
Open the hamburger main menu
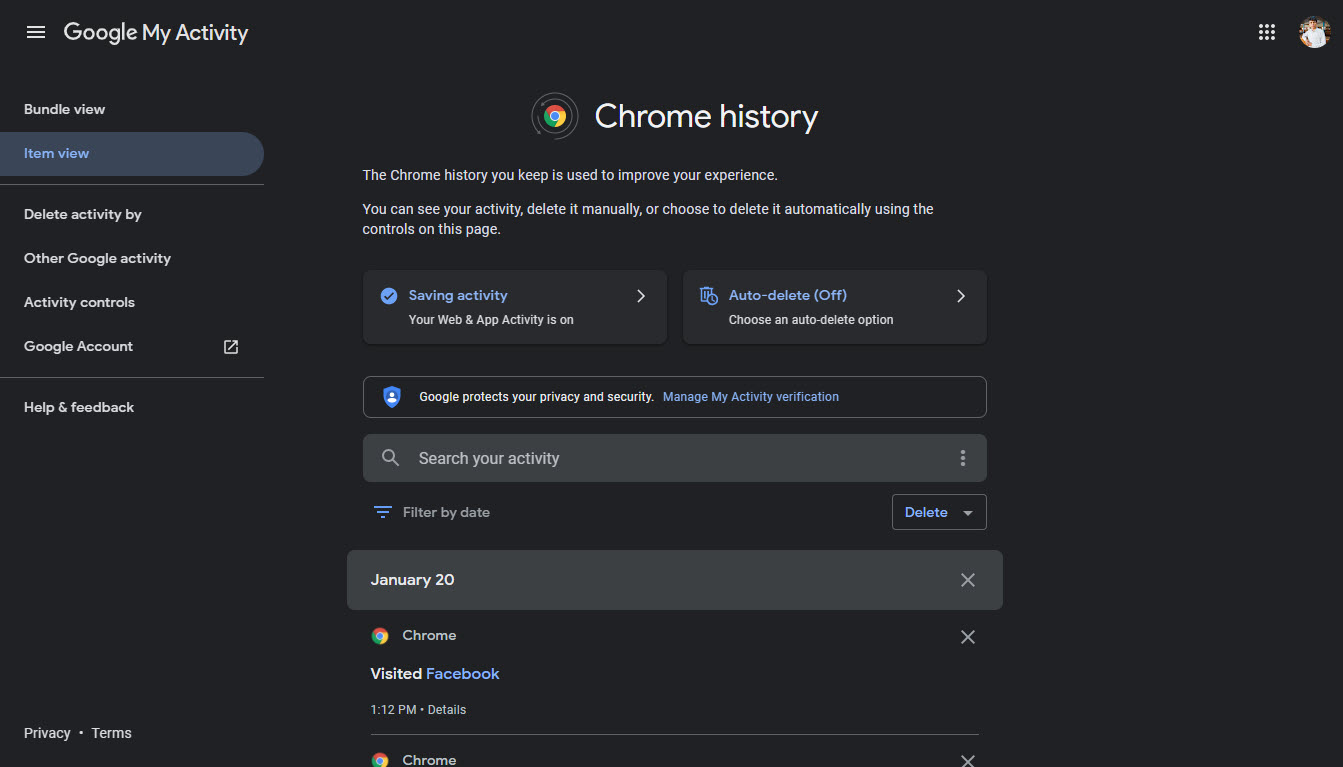point(36,32)
